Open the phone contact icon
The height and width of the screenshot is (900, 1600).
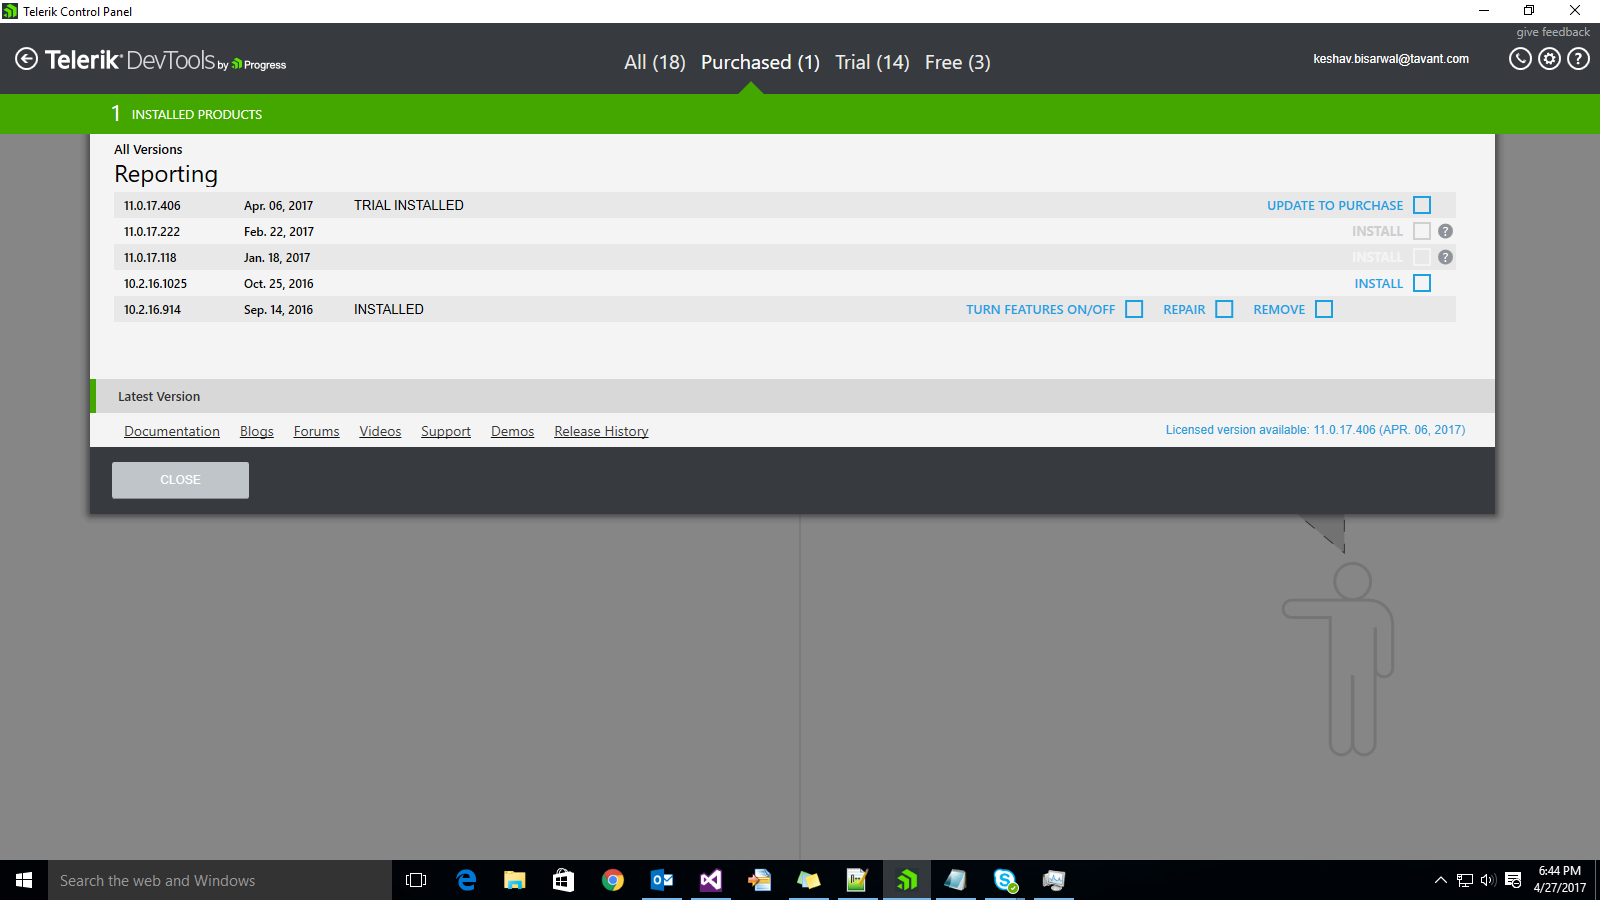coord(1520,58)
